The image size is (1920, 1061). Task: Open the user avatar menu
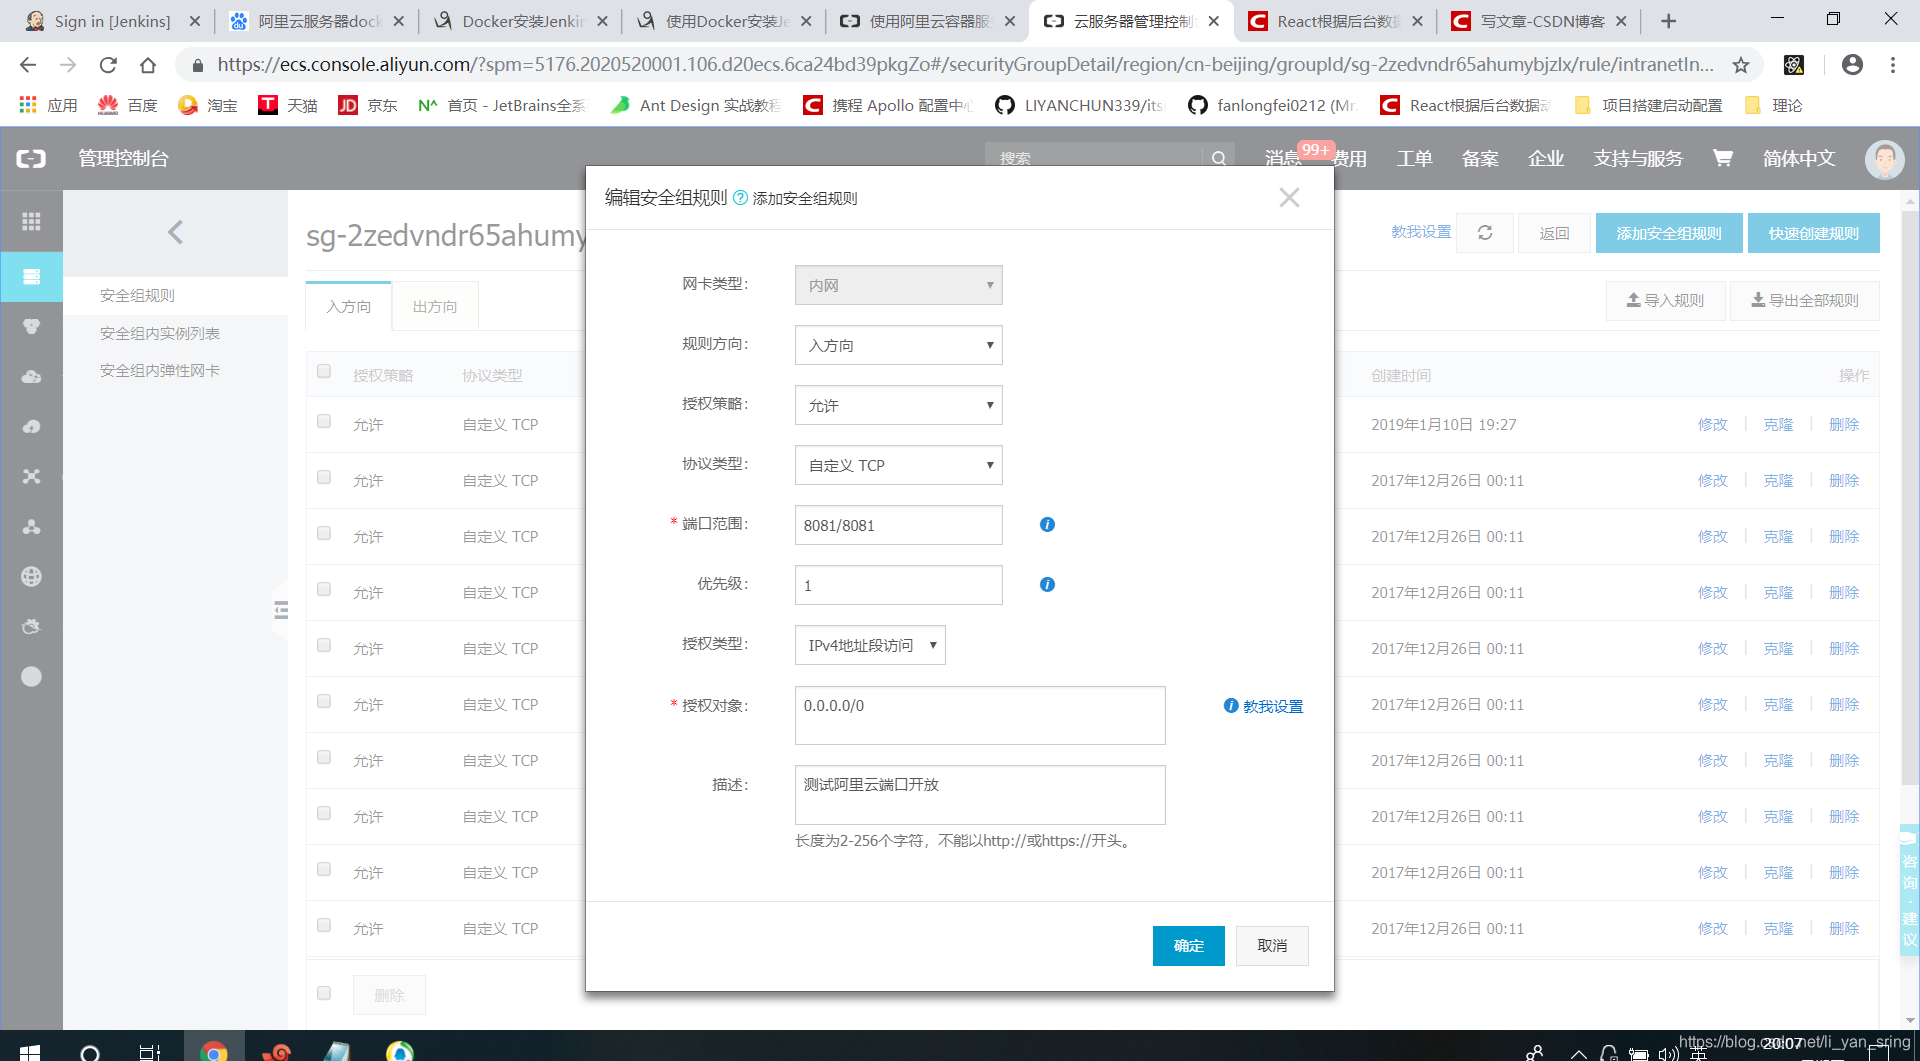pos(1884,159)
